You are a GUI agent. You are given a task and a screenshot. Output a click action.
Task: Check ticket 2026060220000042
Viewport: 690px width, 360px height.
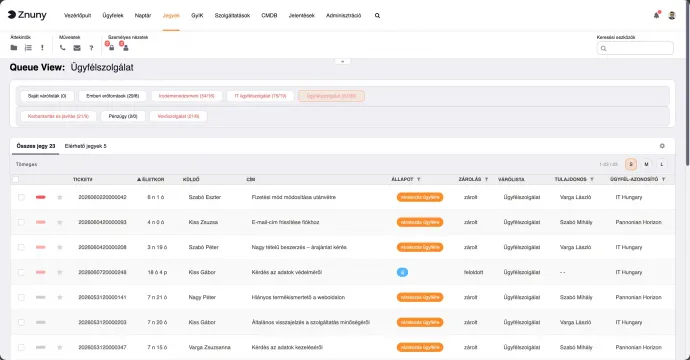pyautogui.click(x=21, y=197)
